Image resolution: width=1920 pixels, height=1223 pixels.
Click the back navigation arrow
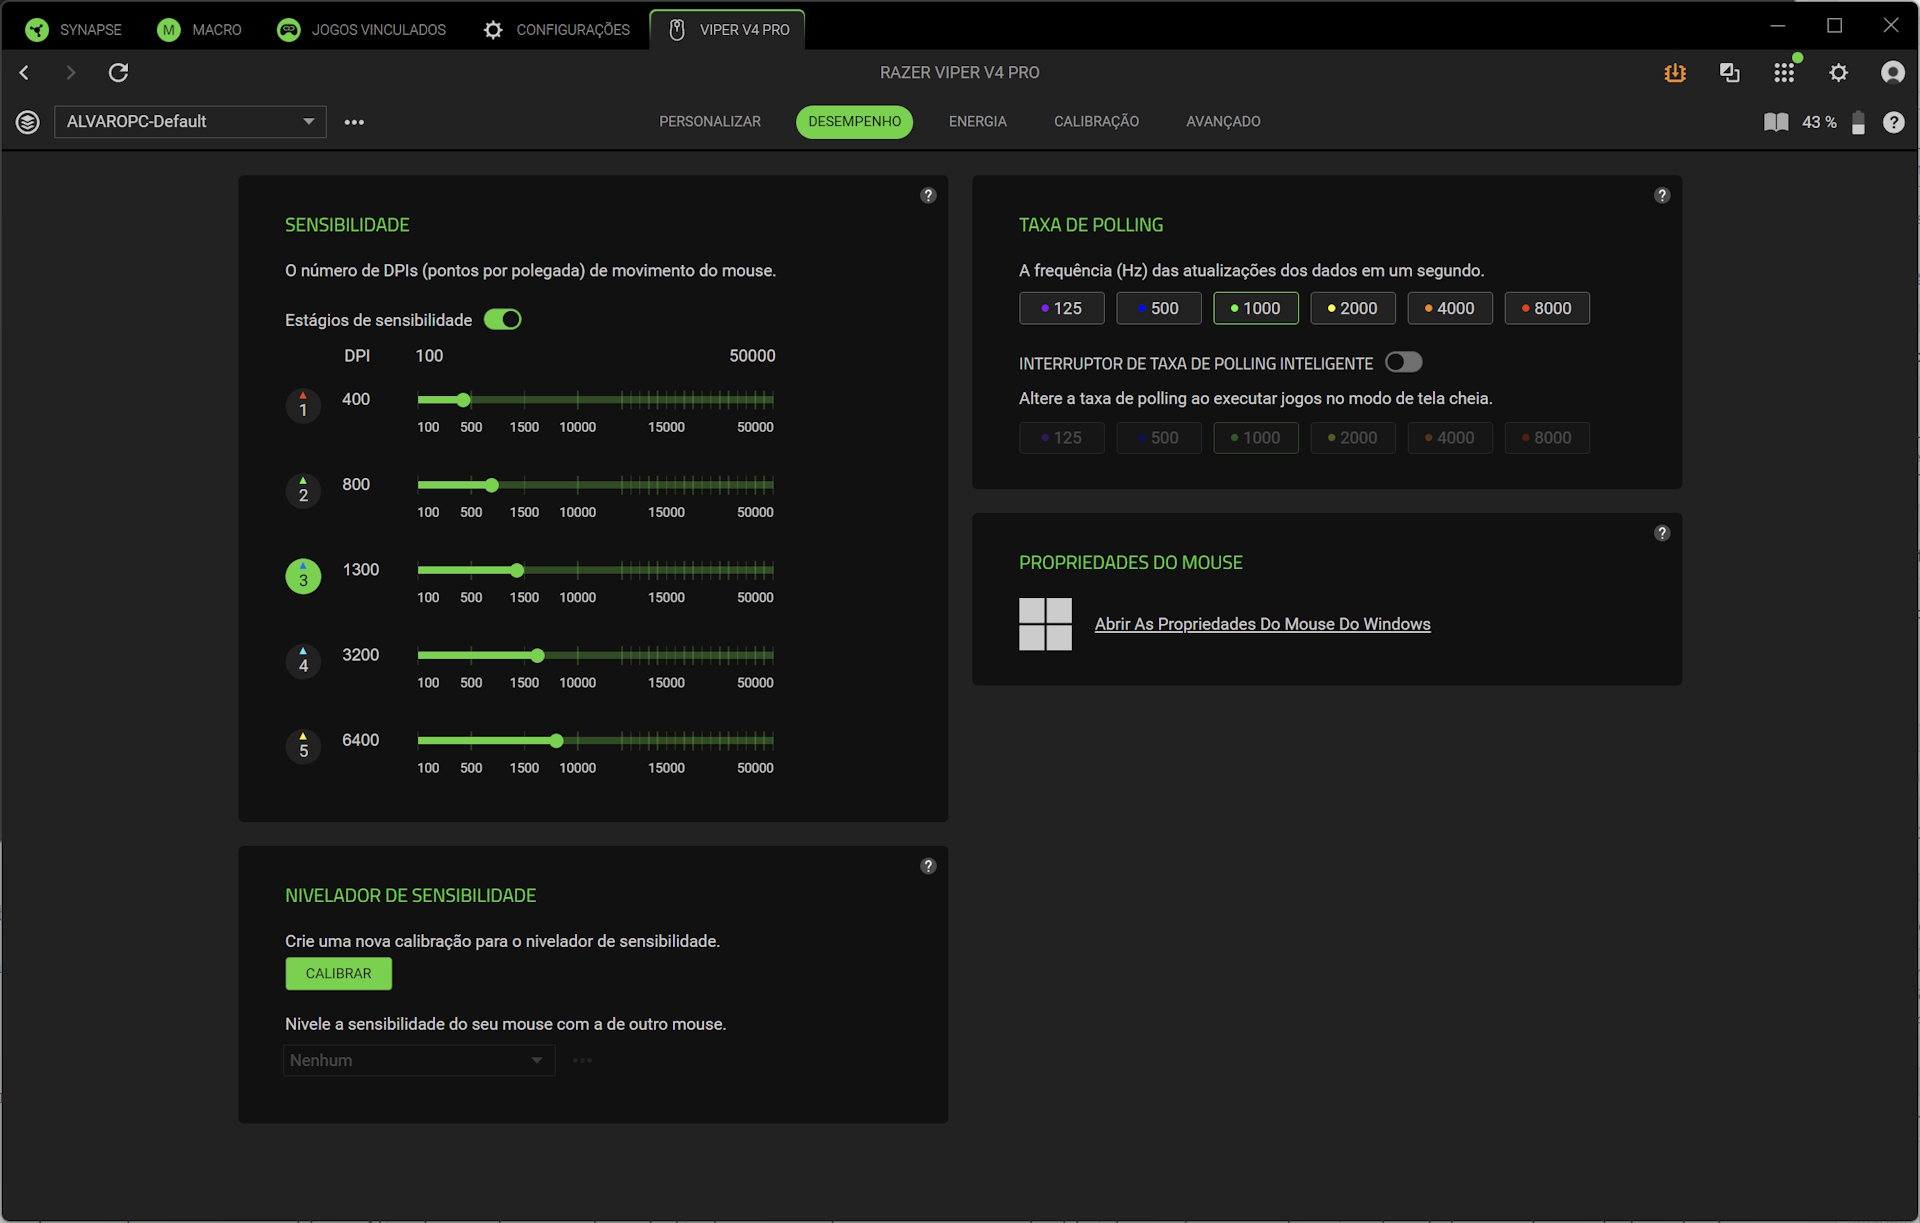(25, 72)
